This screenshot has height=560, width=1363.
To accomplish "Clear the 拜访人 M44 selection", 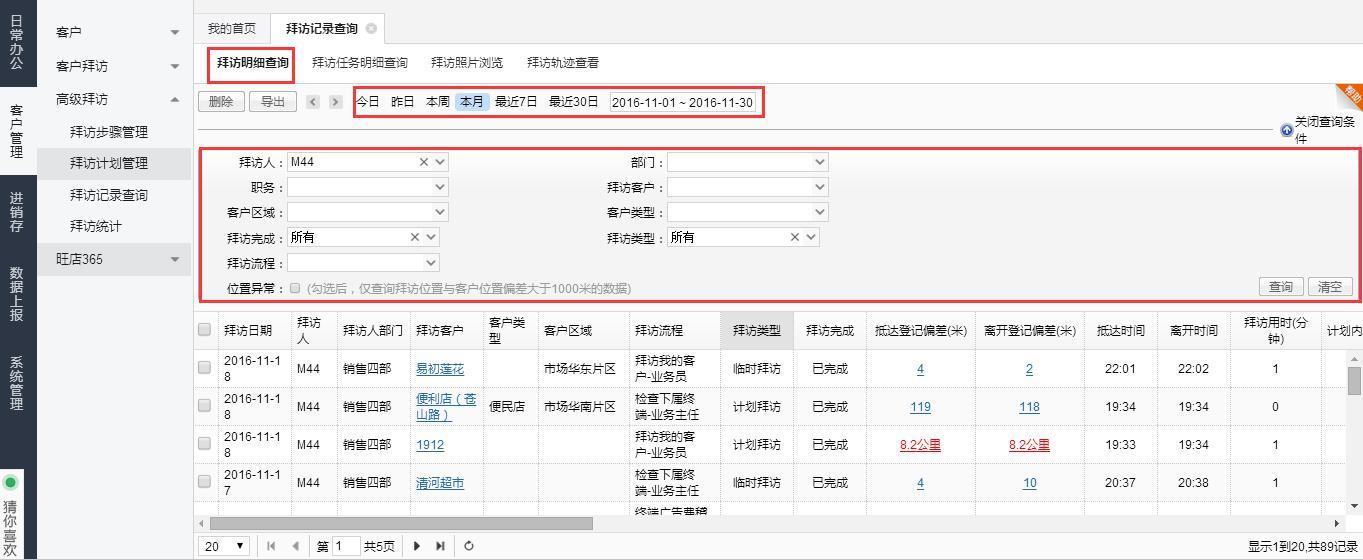I will [423, 162].
